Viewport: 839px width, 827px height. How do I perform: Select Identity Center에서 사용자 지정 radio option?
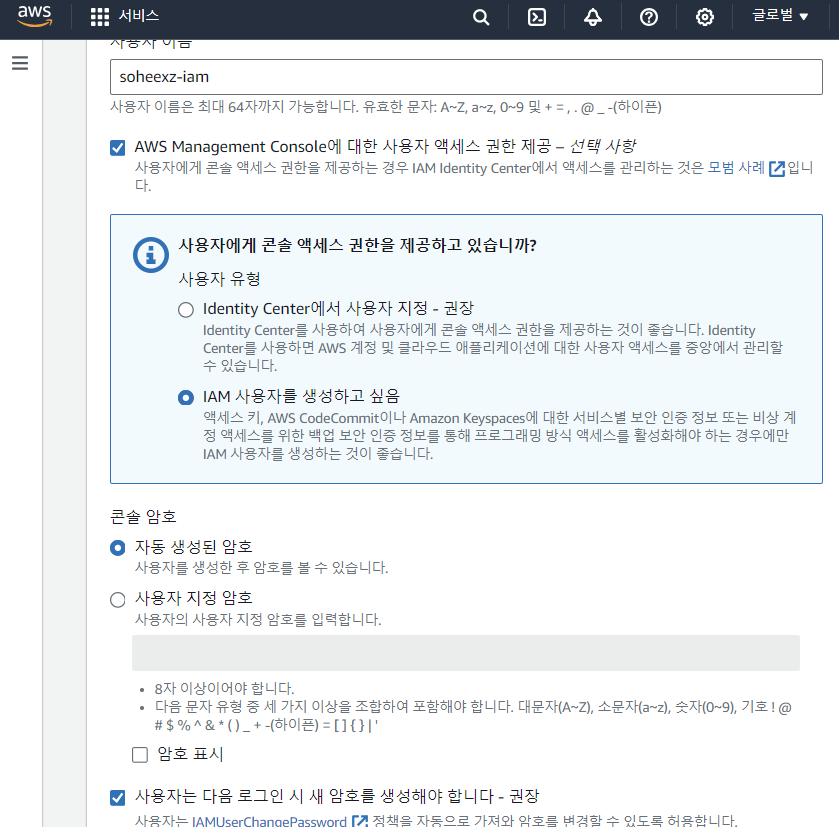[186, 310]
